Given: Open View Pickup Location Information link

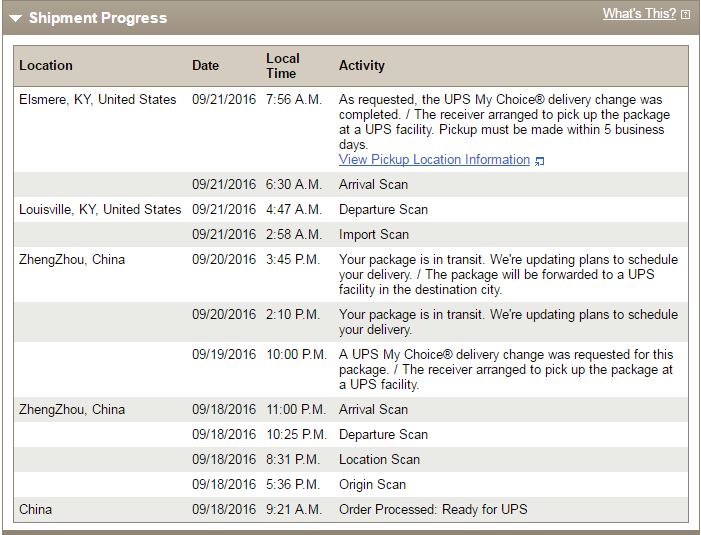Looking at the screenshot, I should (x=434, y=160).
